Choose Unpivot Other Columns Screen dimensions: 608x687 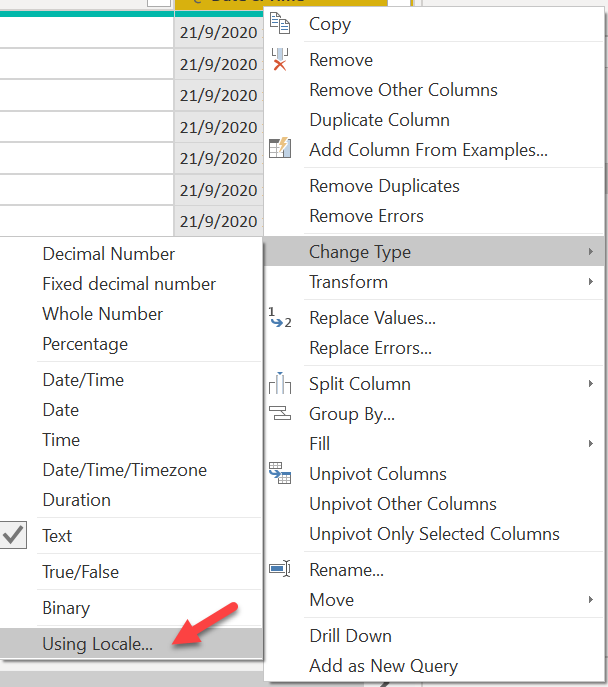[403, 504]
